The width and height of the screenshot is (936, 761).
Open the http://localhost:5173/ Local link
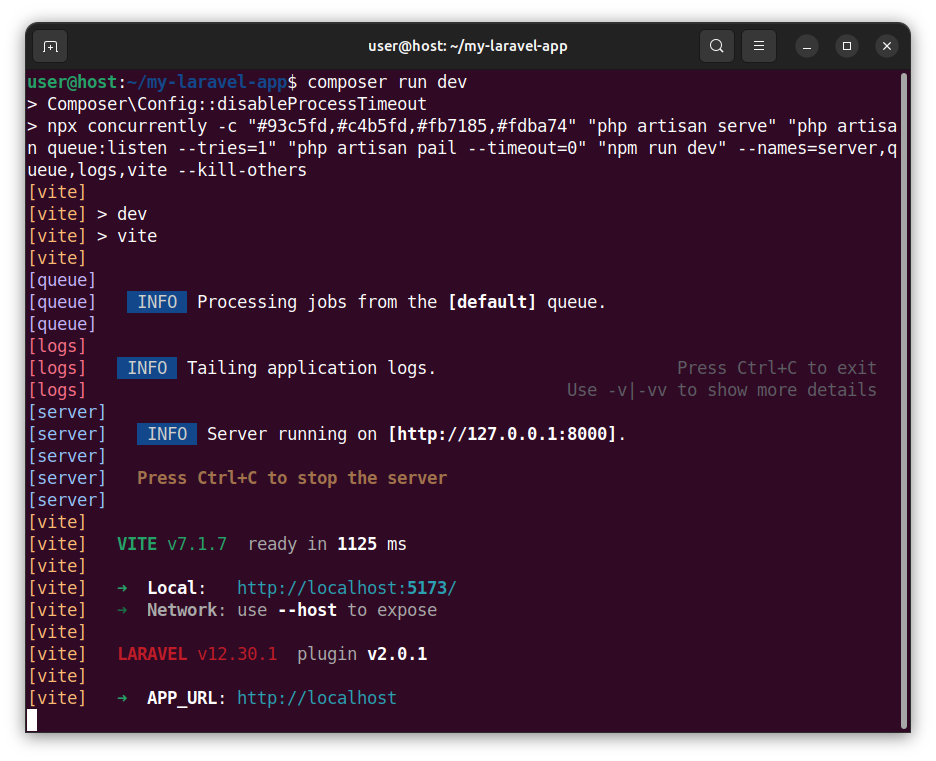[x=346, y=588]
